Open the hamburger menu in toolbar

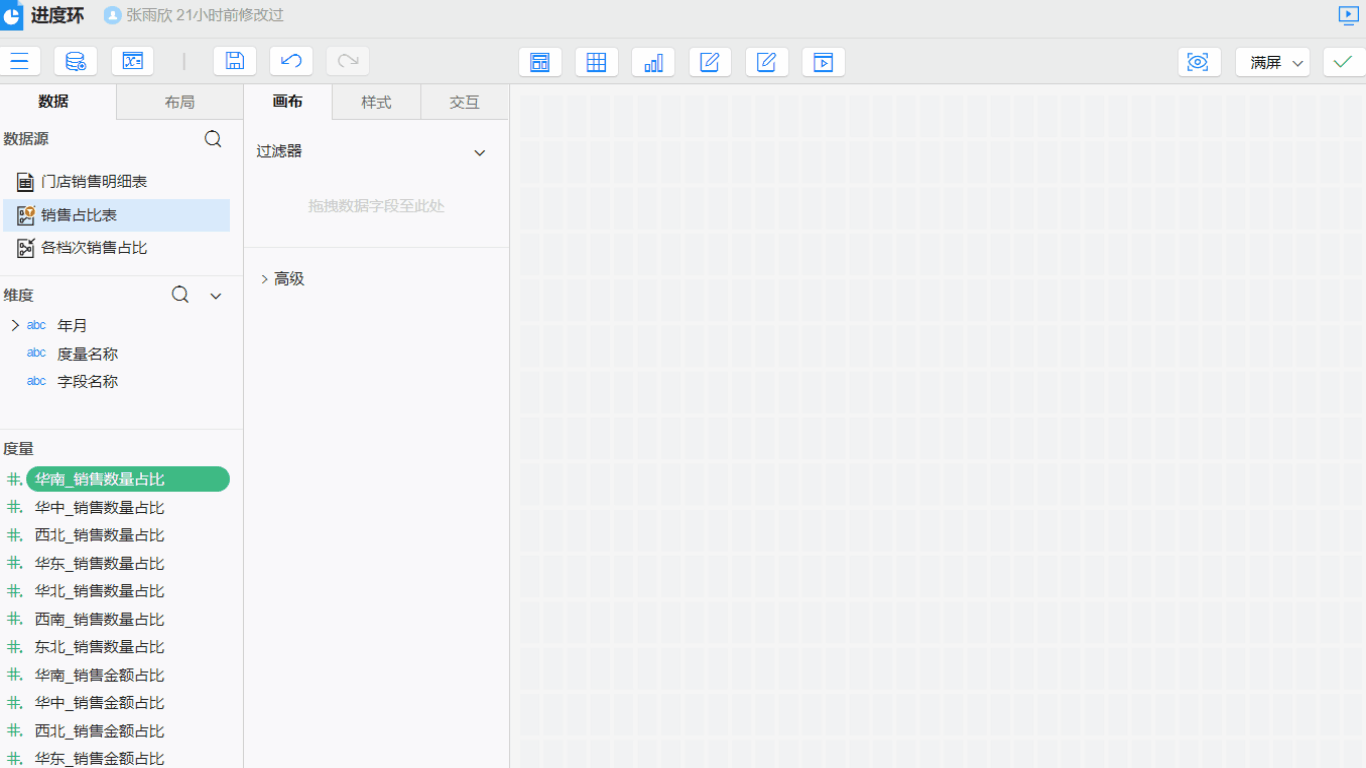19,62
